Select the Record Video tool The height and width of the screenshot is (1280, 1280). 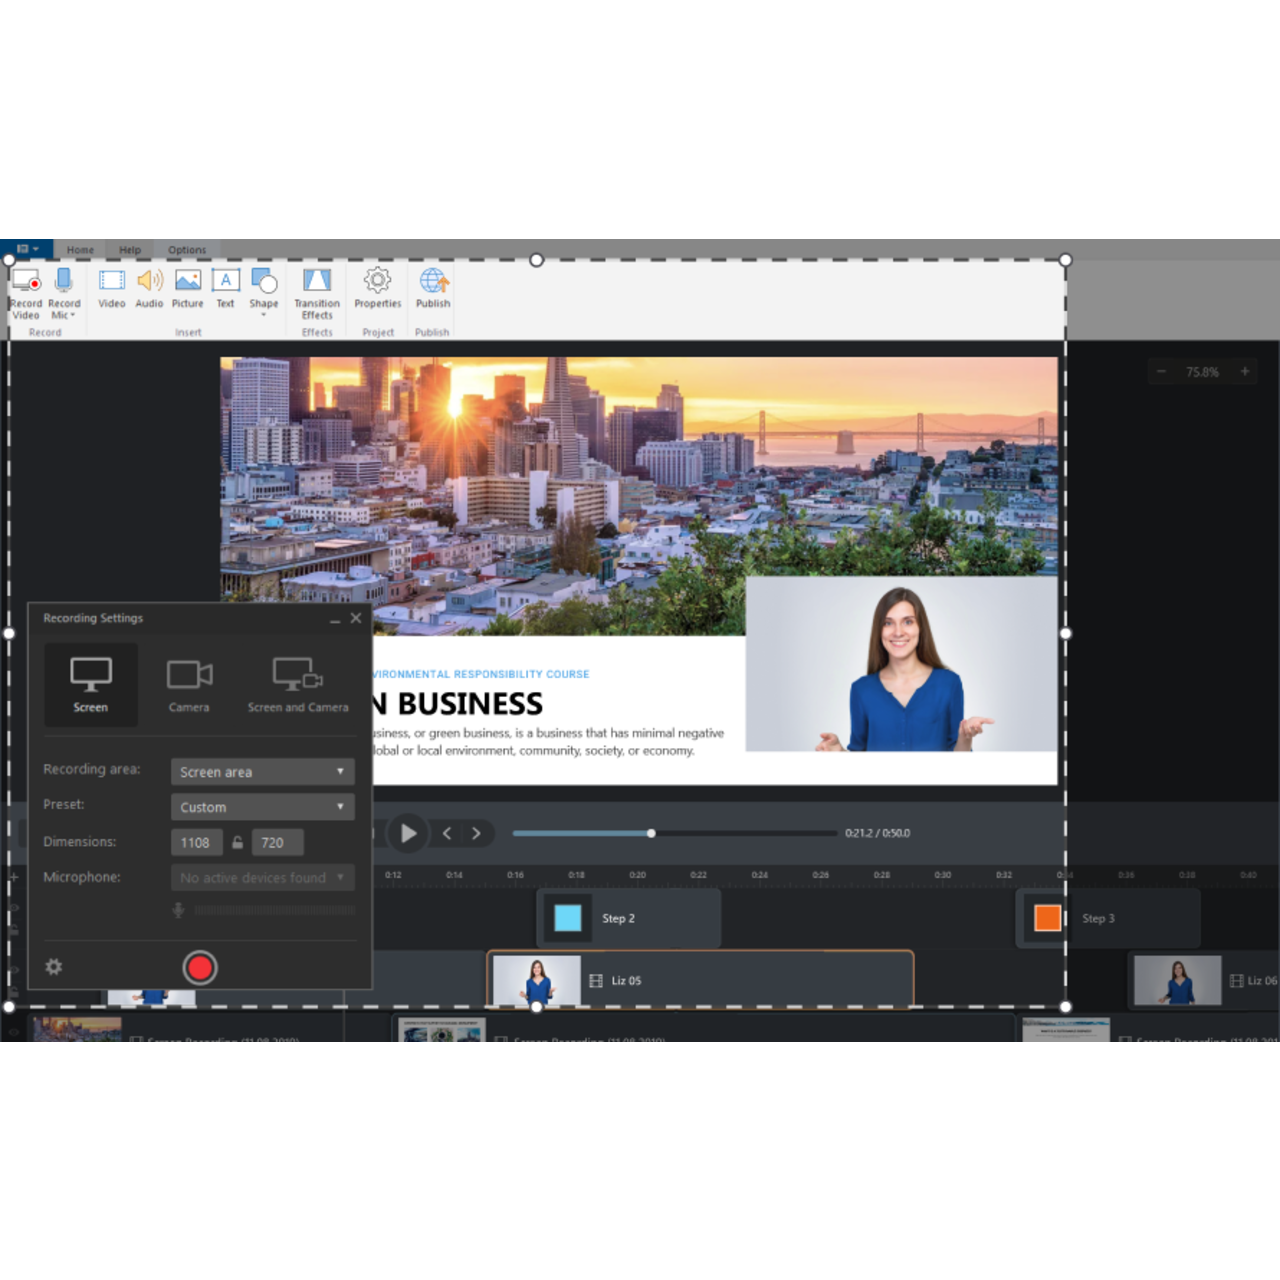(x=26, y=290)
